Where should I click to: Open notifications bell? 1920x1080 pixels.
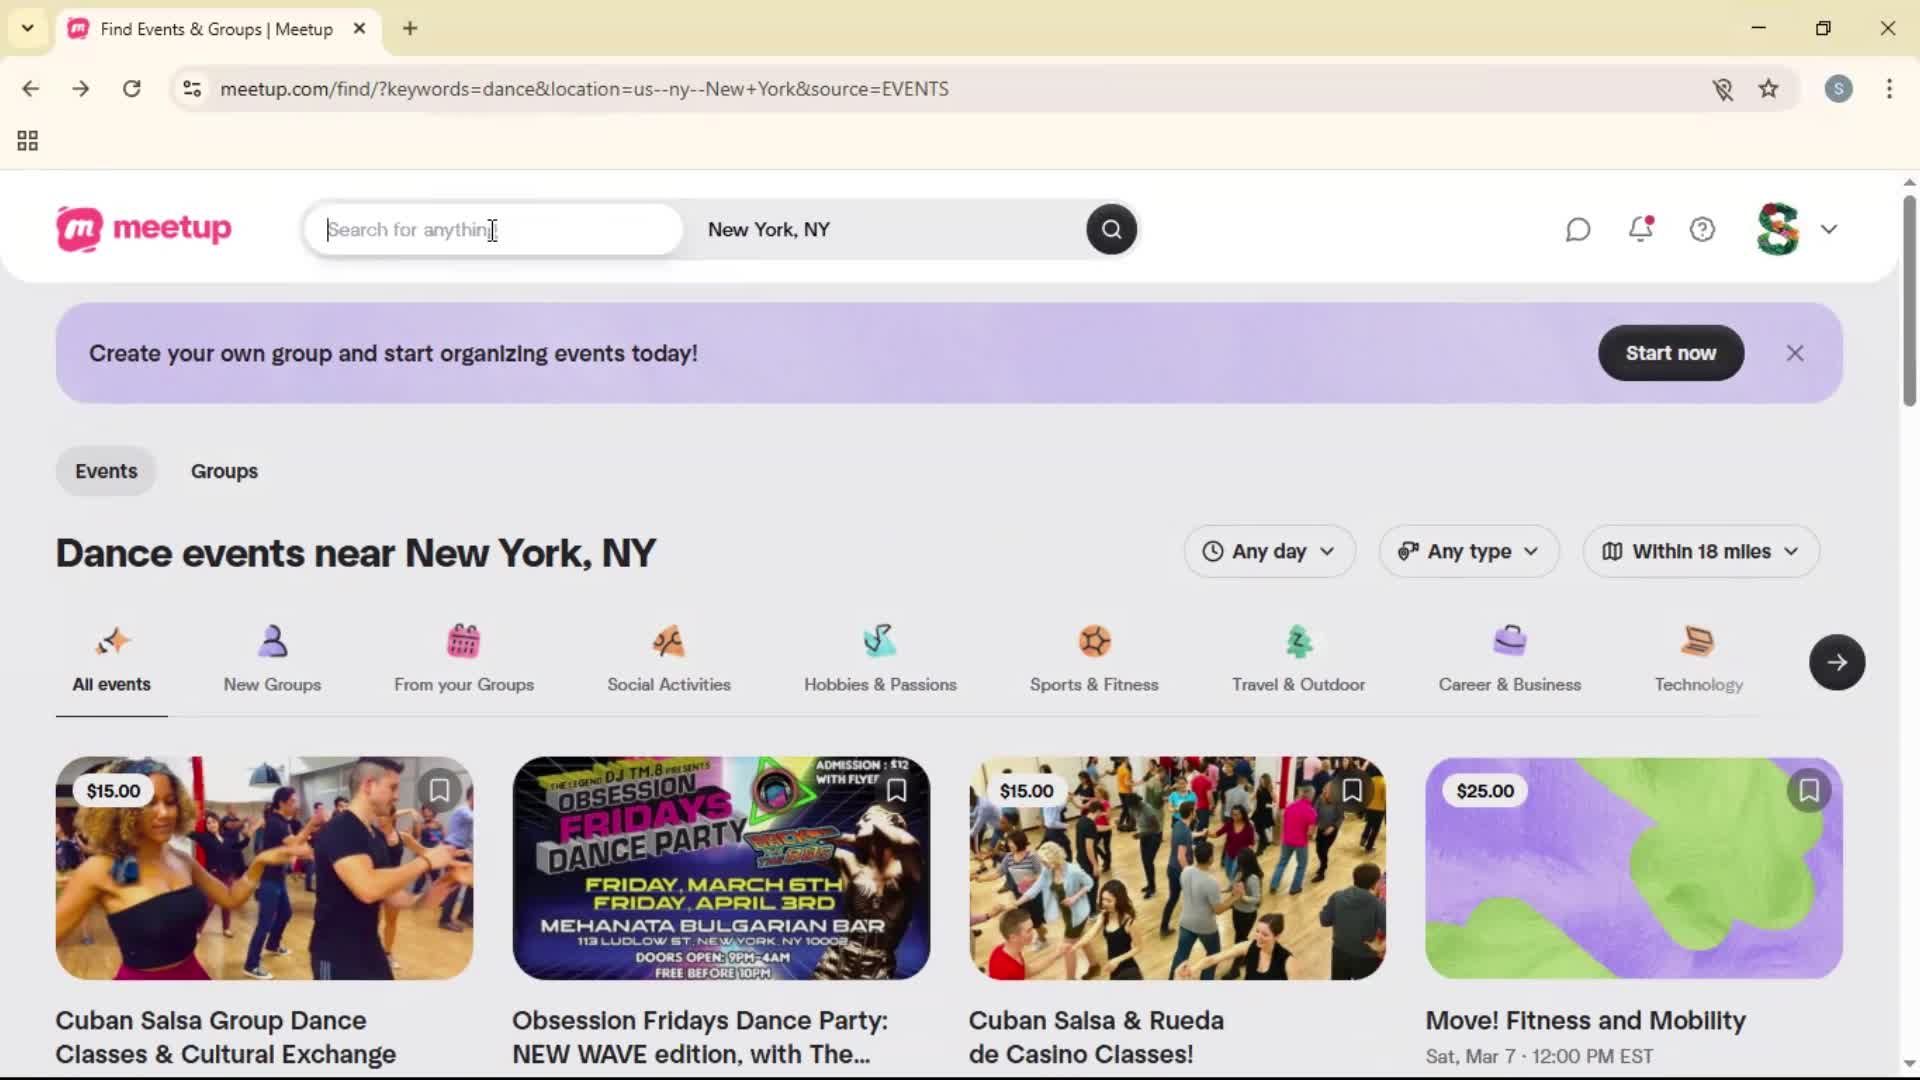[1641, 229]
